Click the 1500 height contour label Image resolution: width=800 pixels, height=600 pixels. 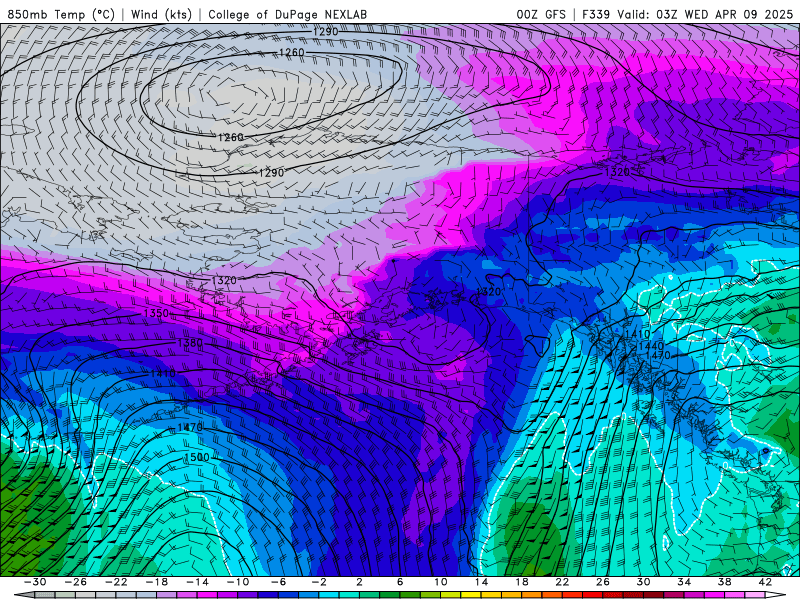click(x=197, y=457)
